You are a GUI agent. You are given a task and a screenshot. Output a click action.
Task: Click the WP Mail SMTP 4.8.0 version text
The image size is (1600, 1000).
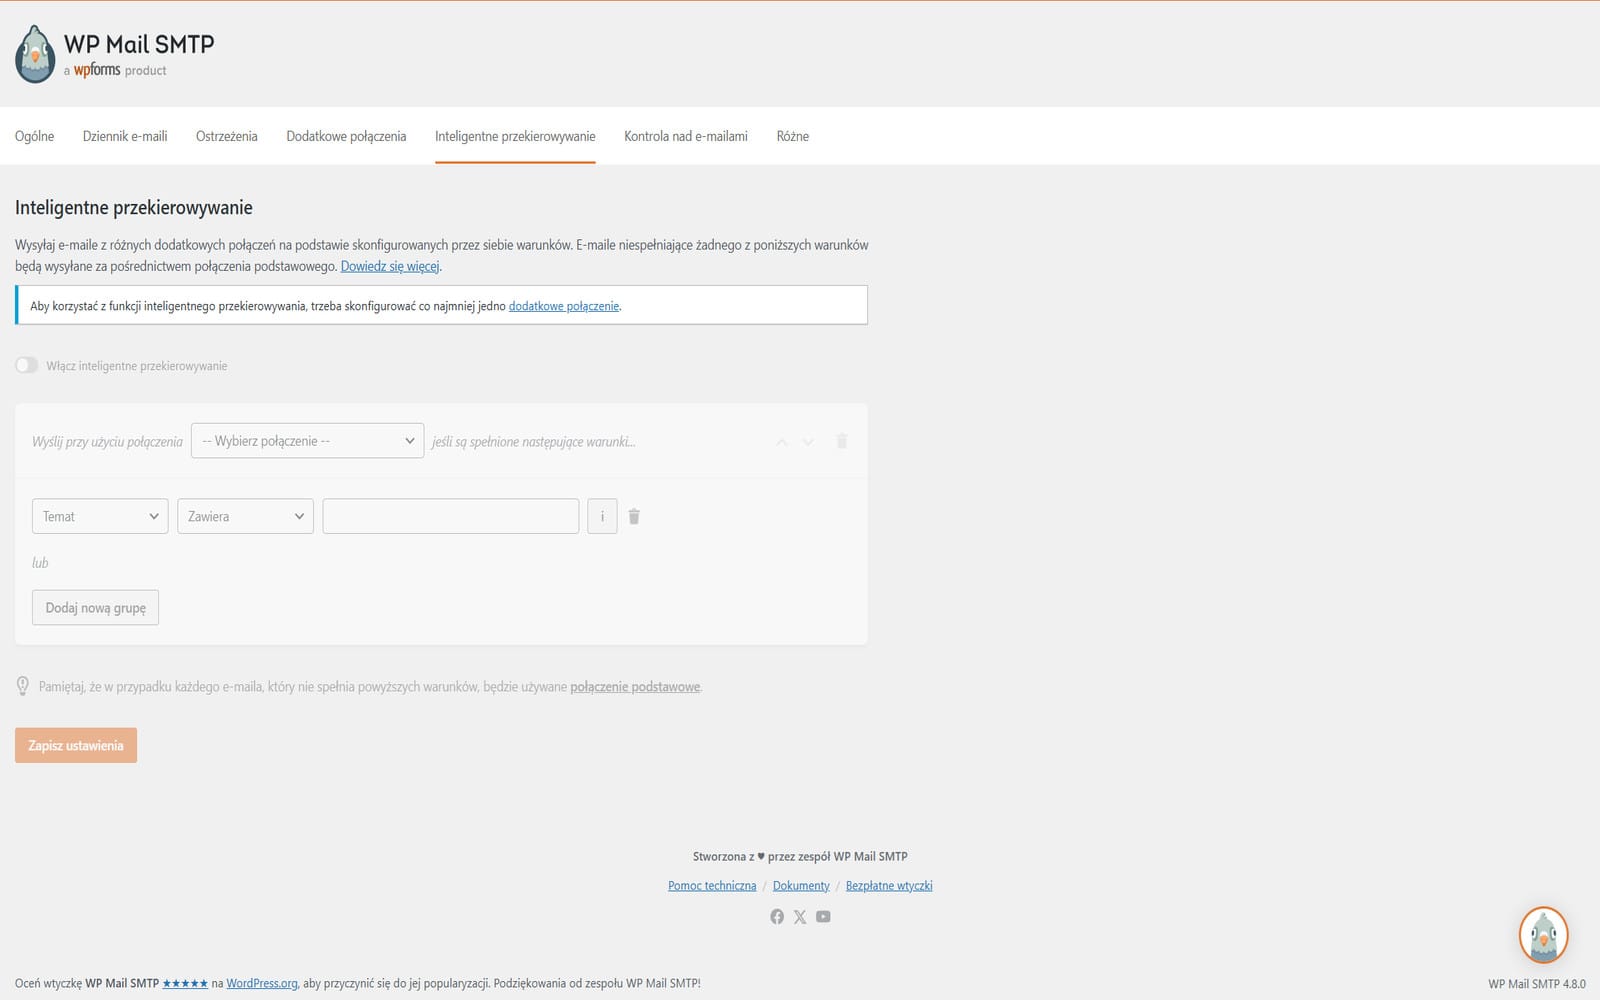point(1537,984)
